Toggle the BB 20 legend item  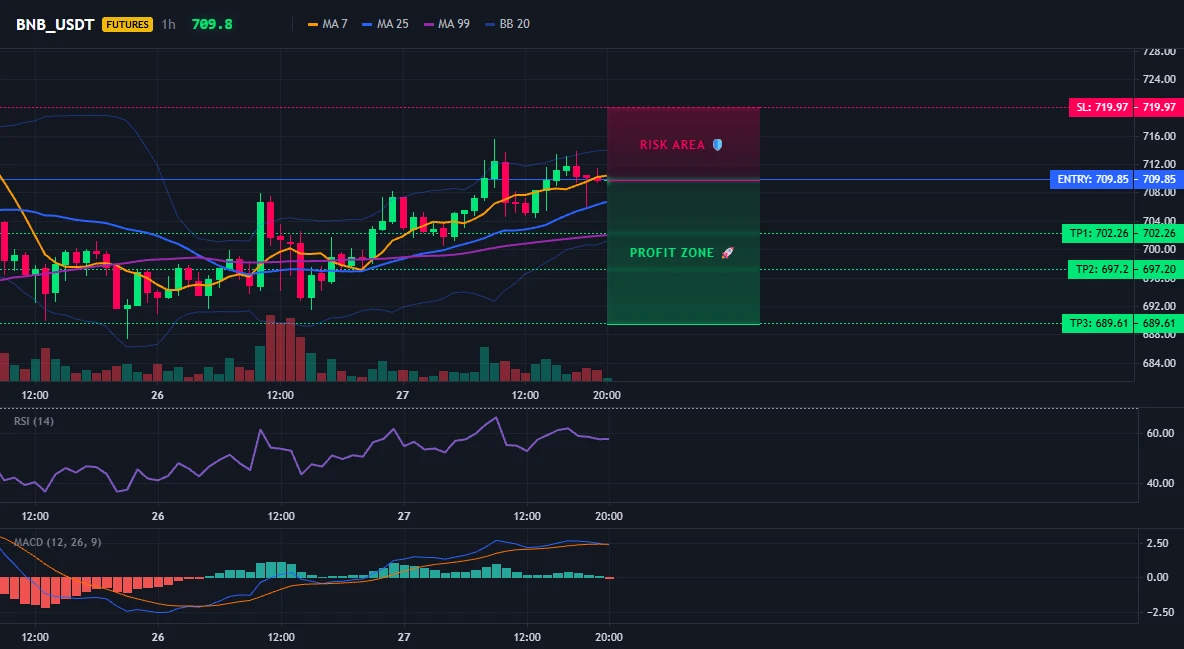click(x=507, y=24)
